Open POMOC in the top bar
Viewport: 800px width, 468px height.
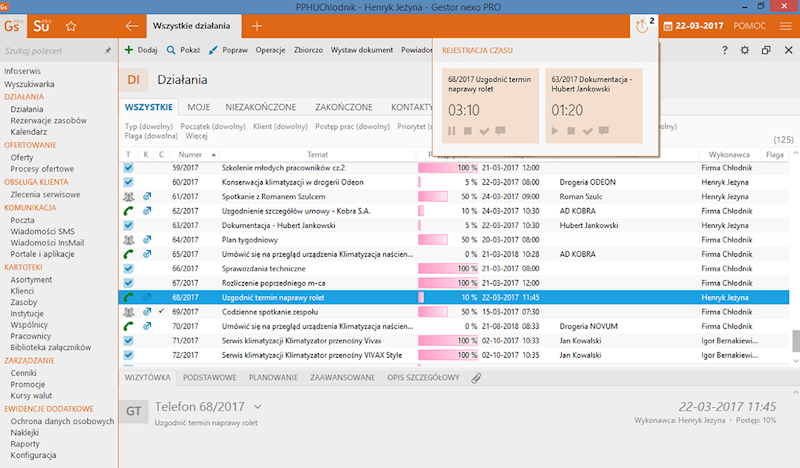[749, 26]
